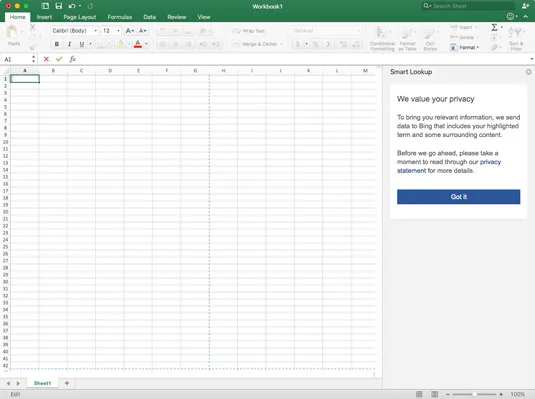The height and width of the screenshot is (399, 535).
Task: Click the currency format icon
Action: pos(298,44)
